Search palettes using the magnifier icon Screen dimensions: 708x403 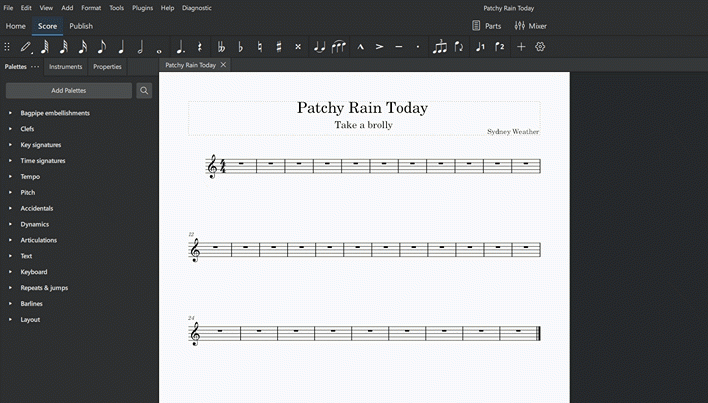coord(145,90)
